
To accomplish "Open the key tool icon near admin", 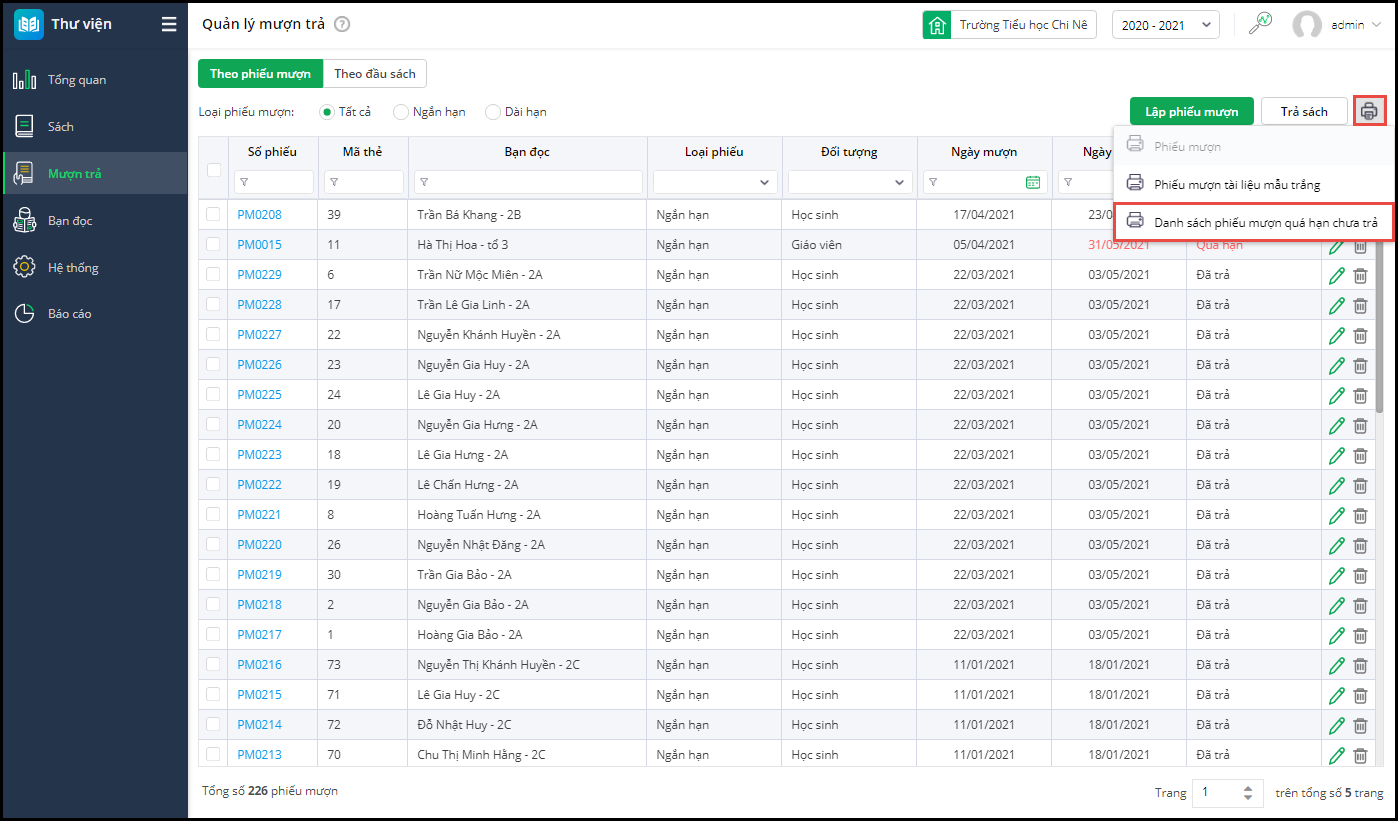I will 1261,24.
